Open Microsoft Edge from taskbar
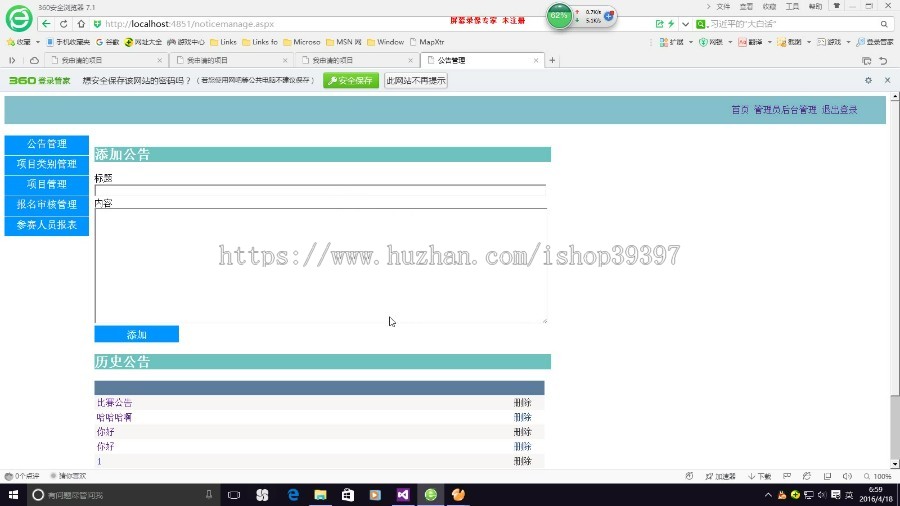900x506 pixels. tap(293, 495)
